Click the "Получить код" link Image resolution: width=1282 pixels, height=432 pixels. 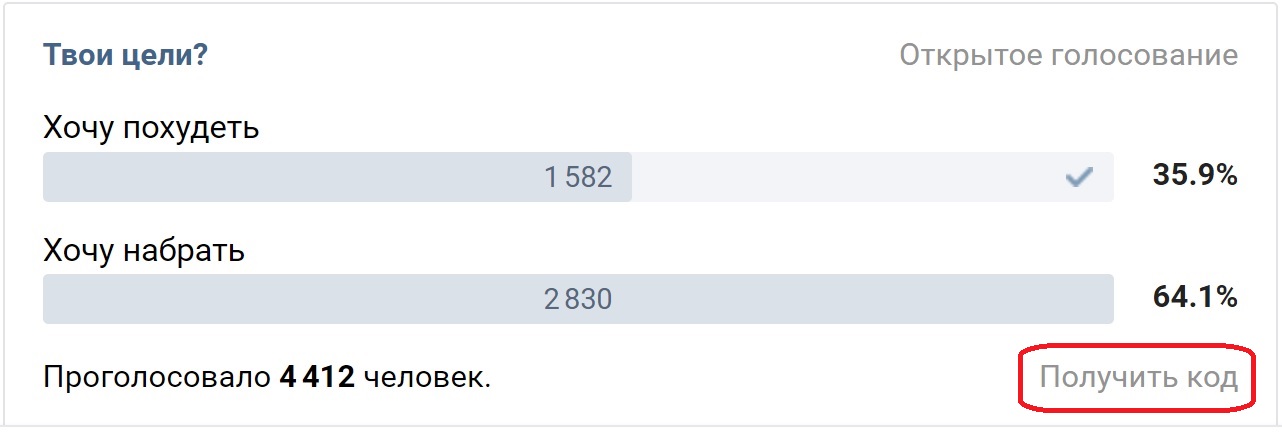point(1138,379)
